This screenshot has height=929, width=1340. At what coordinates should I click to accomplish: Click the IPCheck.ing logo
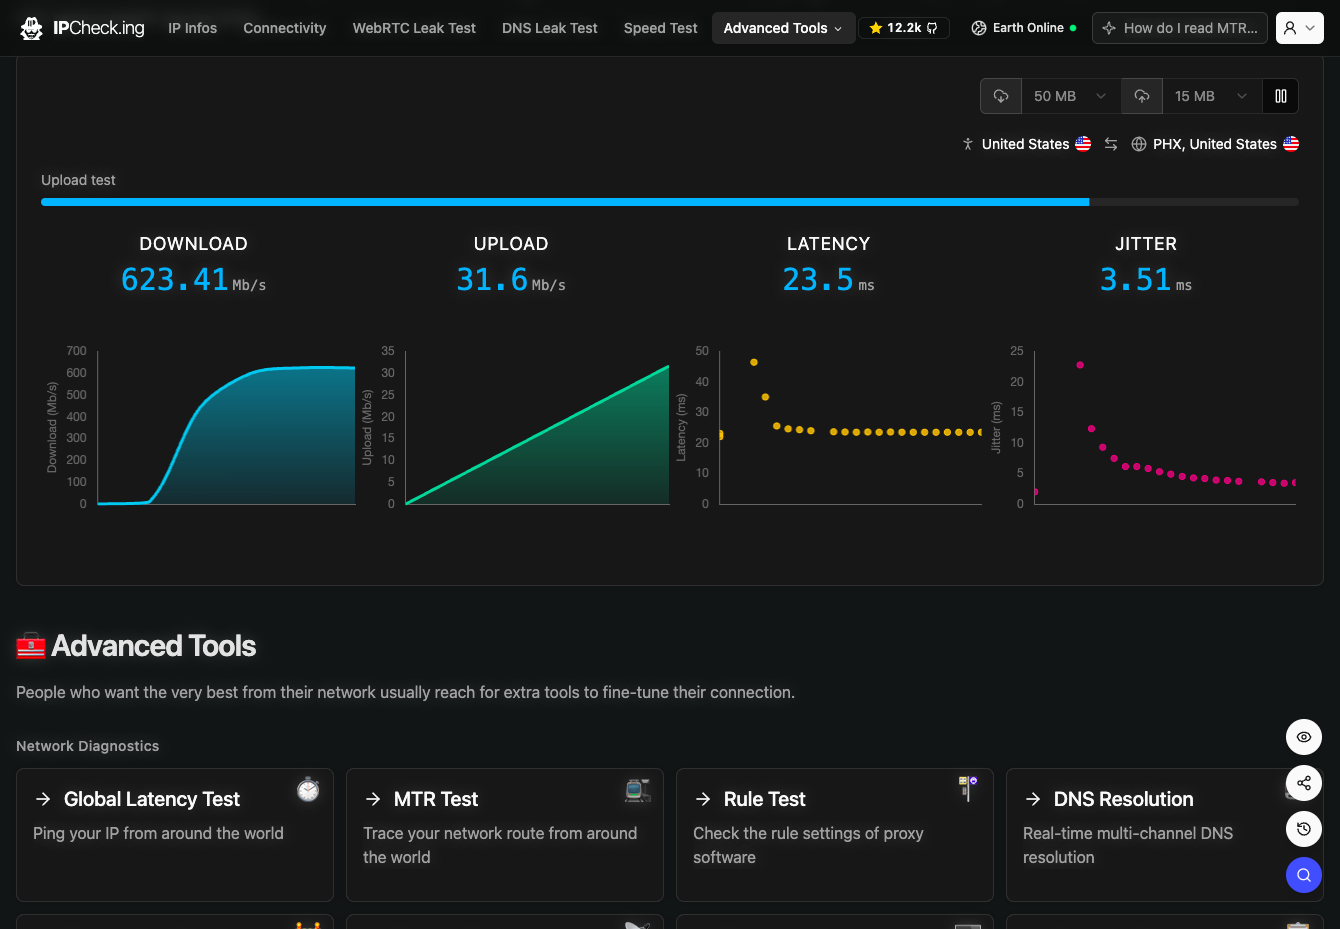82,28
